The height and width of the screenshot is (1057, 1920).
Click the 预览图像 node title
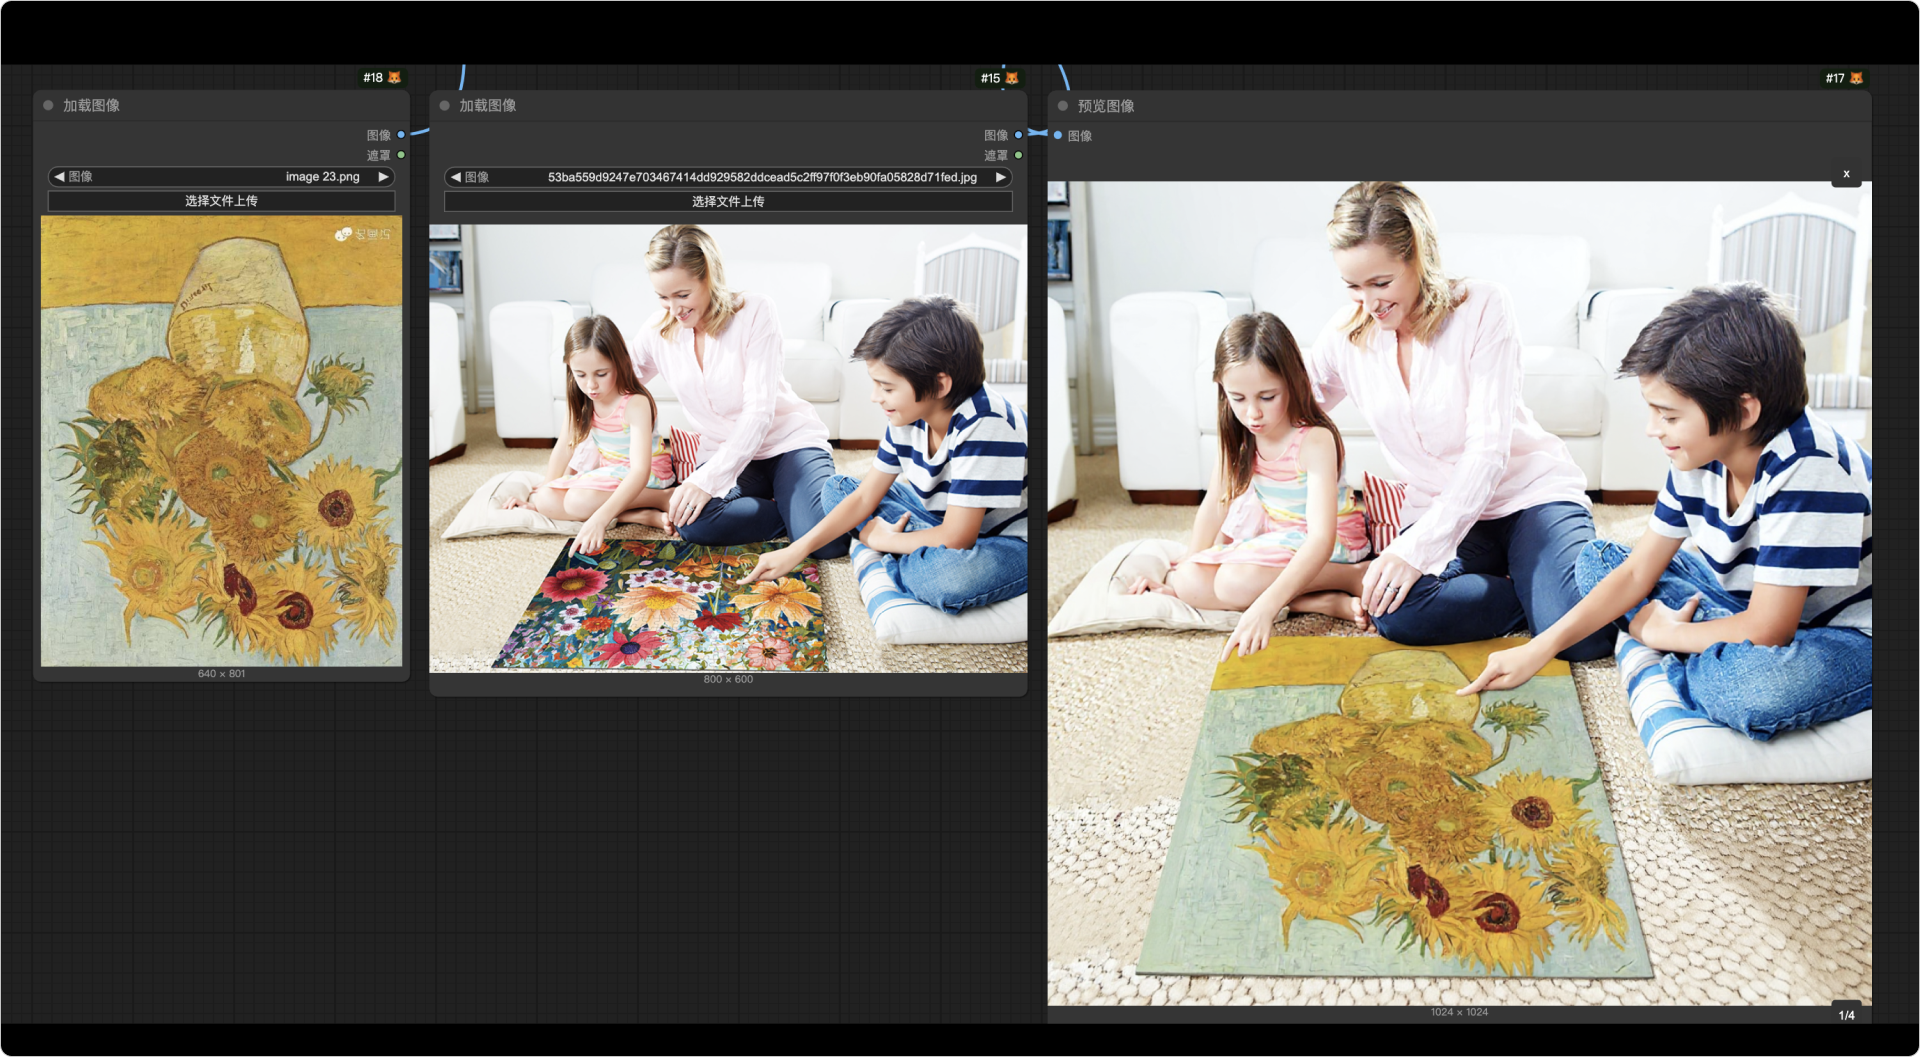click(x=1106, y=106)
